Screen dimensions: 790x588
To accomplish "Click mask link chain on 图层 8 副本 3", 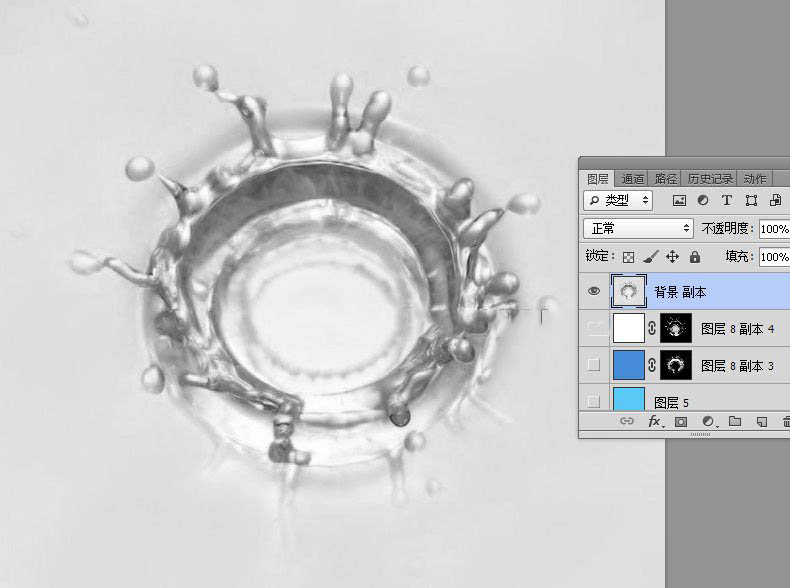I will 651,365.
